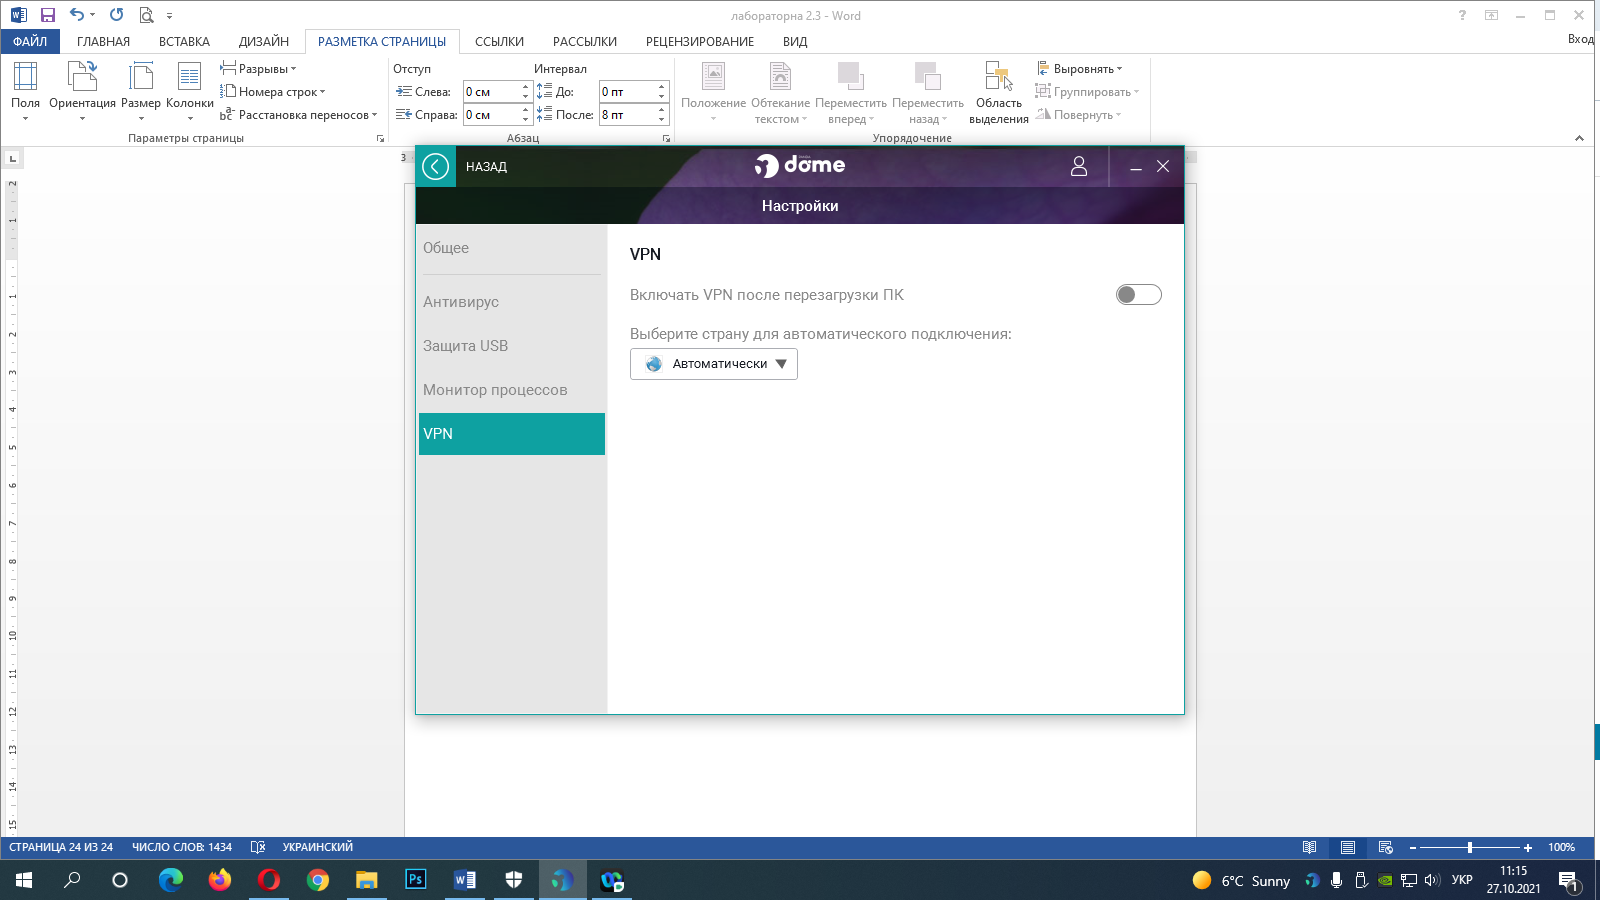Switch to the РЕЦЕНЗИРОВАНИЕ ribbon tab
This screenshot has width=1600, height=900.
(x=700, y=41)
